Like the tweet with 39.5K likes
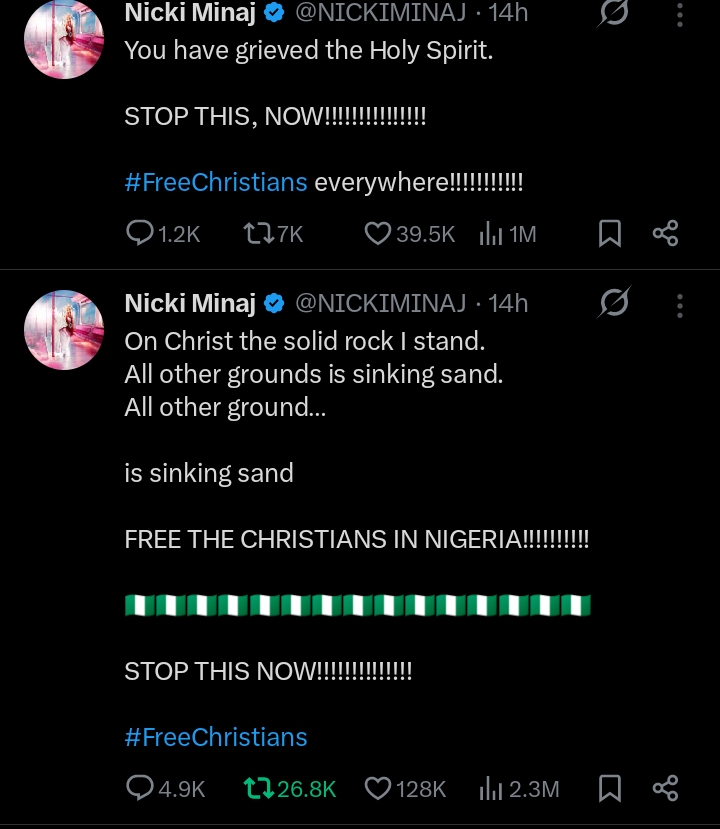The height and width of the screenshot is (829, 720). [x=377, y=234]
